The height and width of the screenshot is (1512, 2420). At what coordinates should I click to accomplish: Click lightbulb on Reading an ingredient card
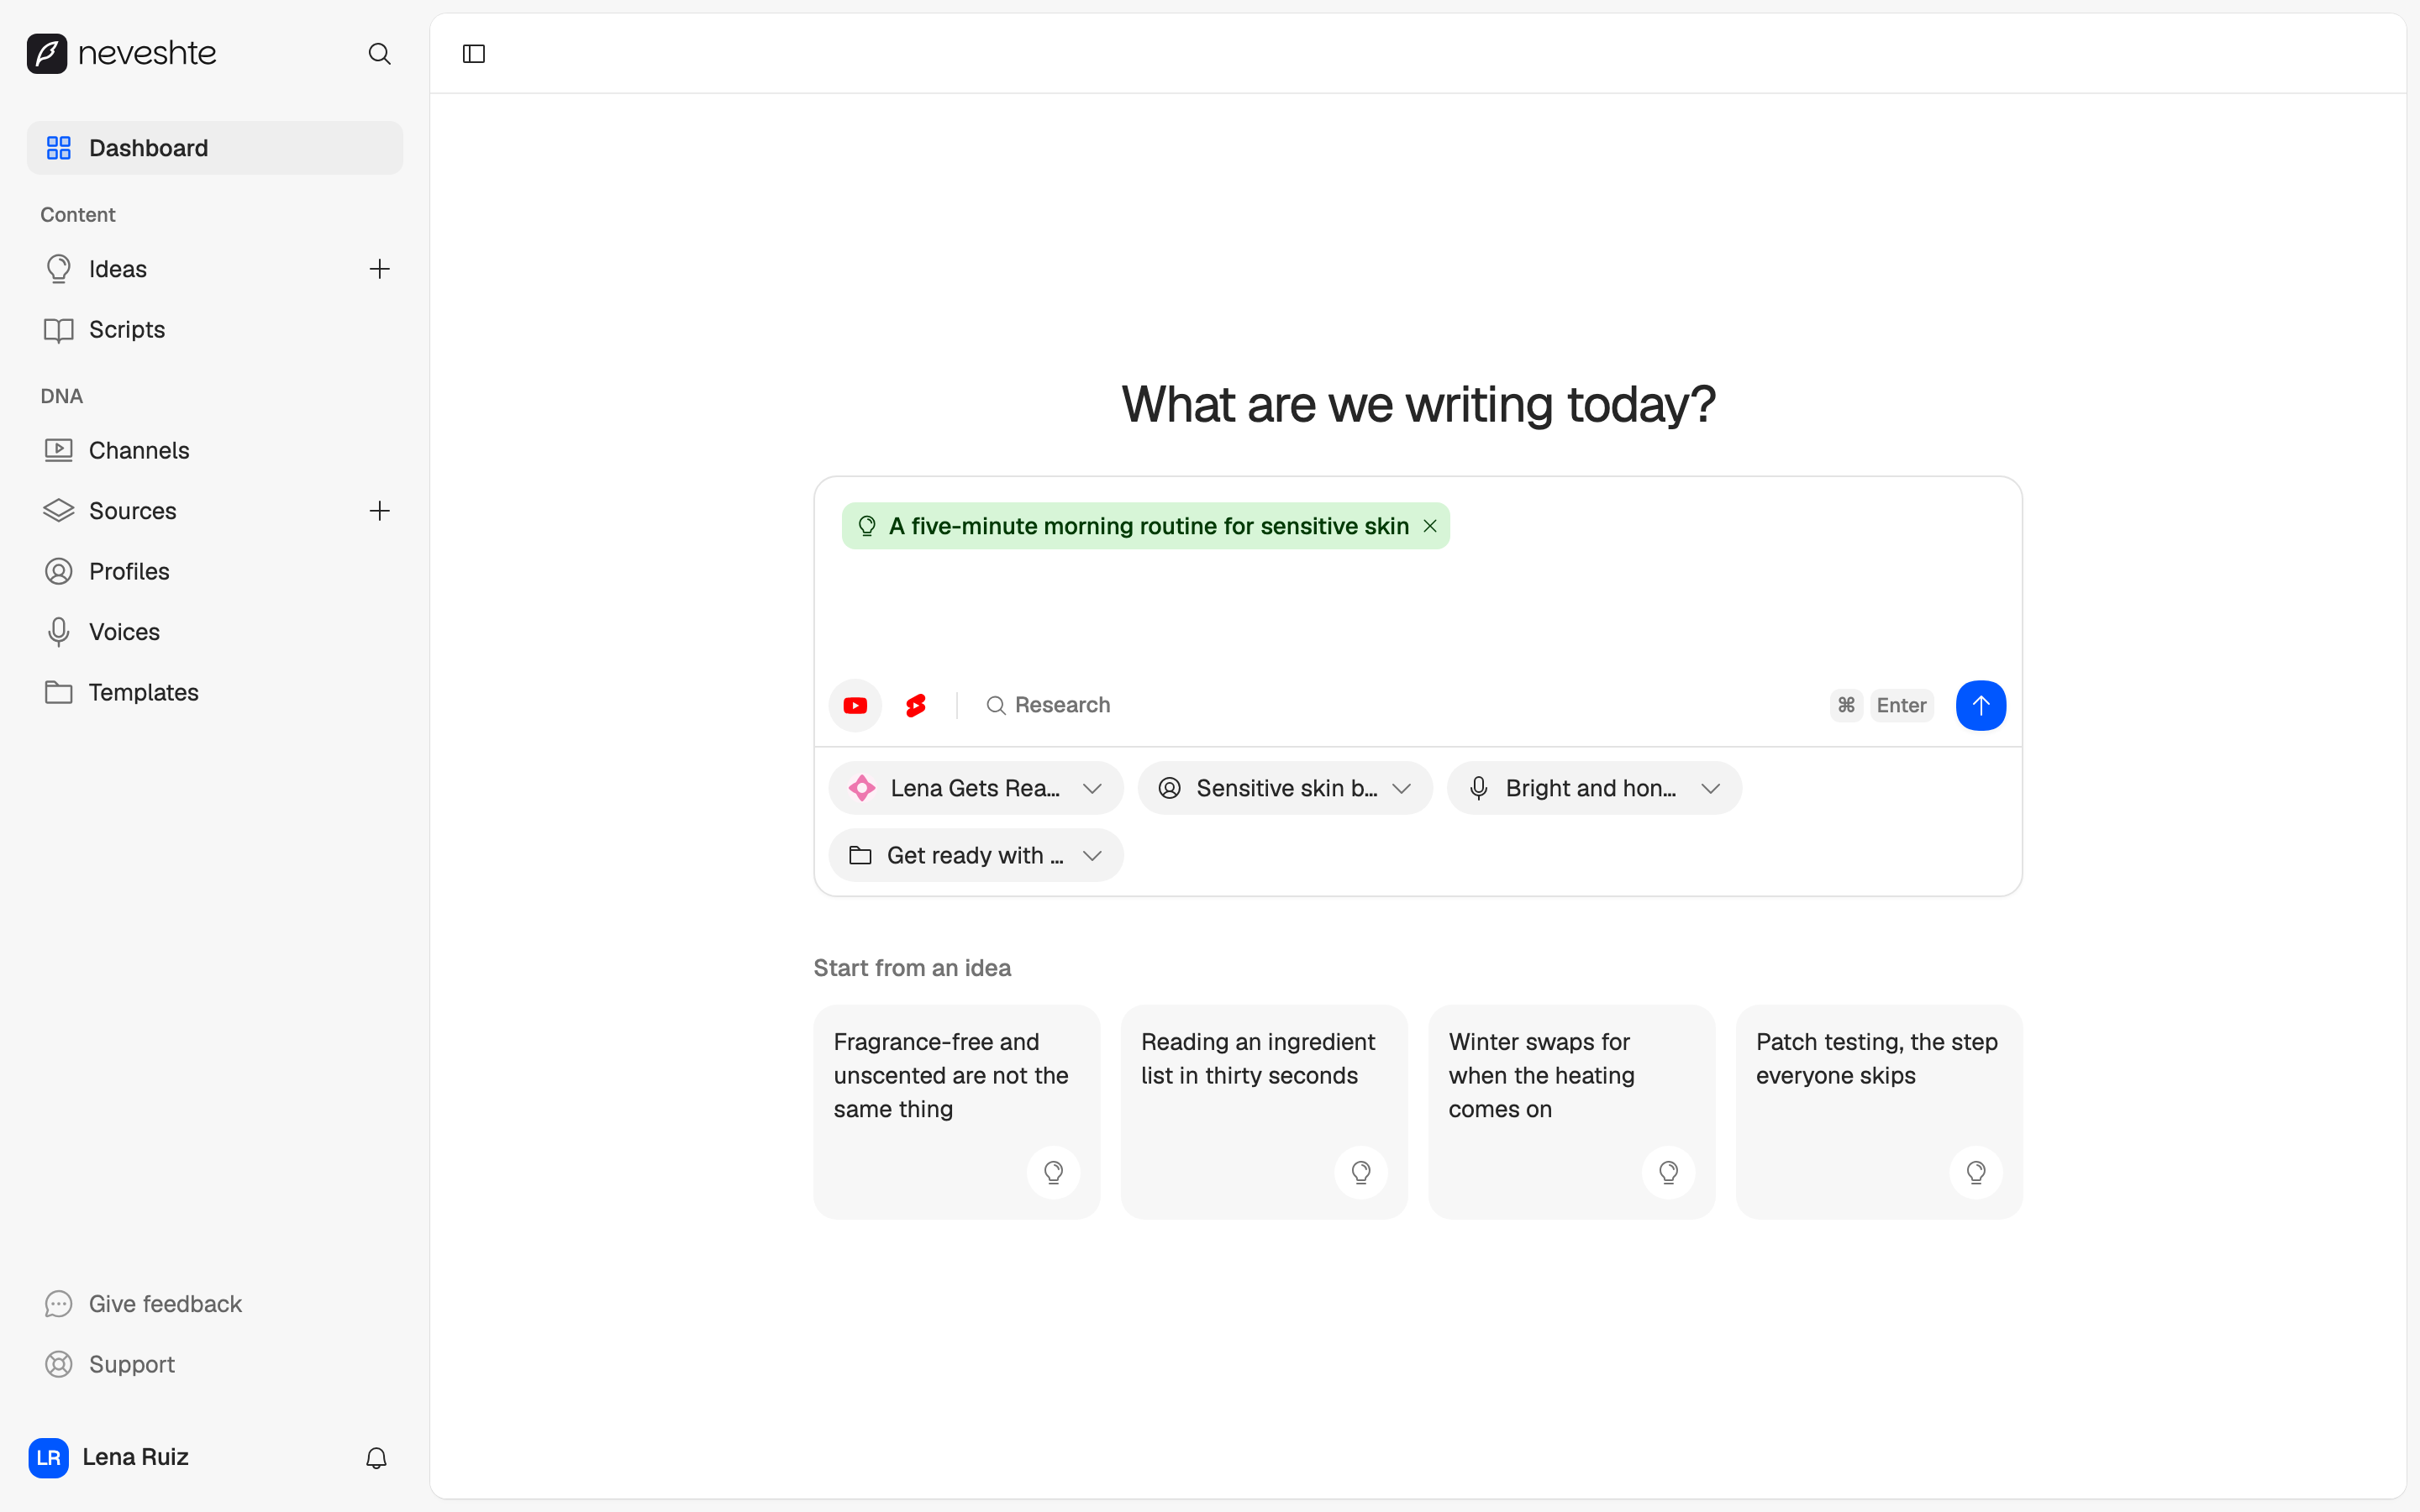coord(1361,1172)
